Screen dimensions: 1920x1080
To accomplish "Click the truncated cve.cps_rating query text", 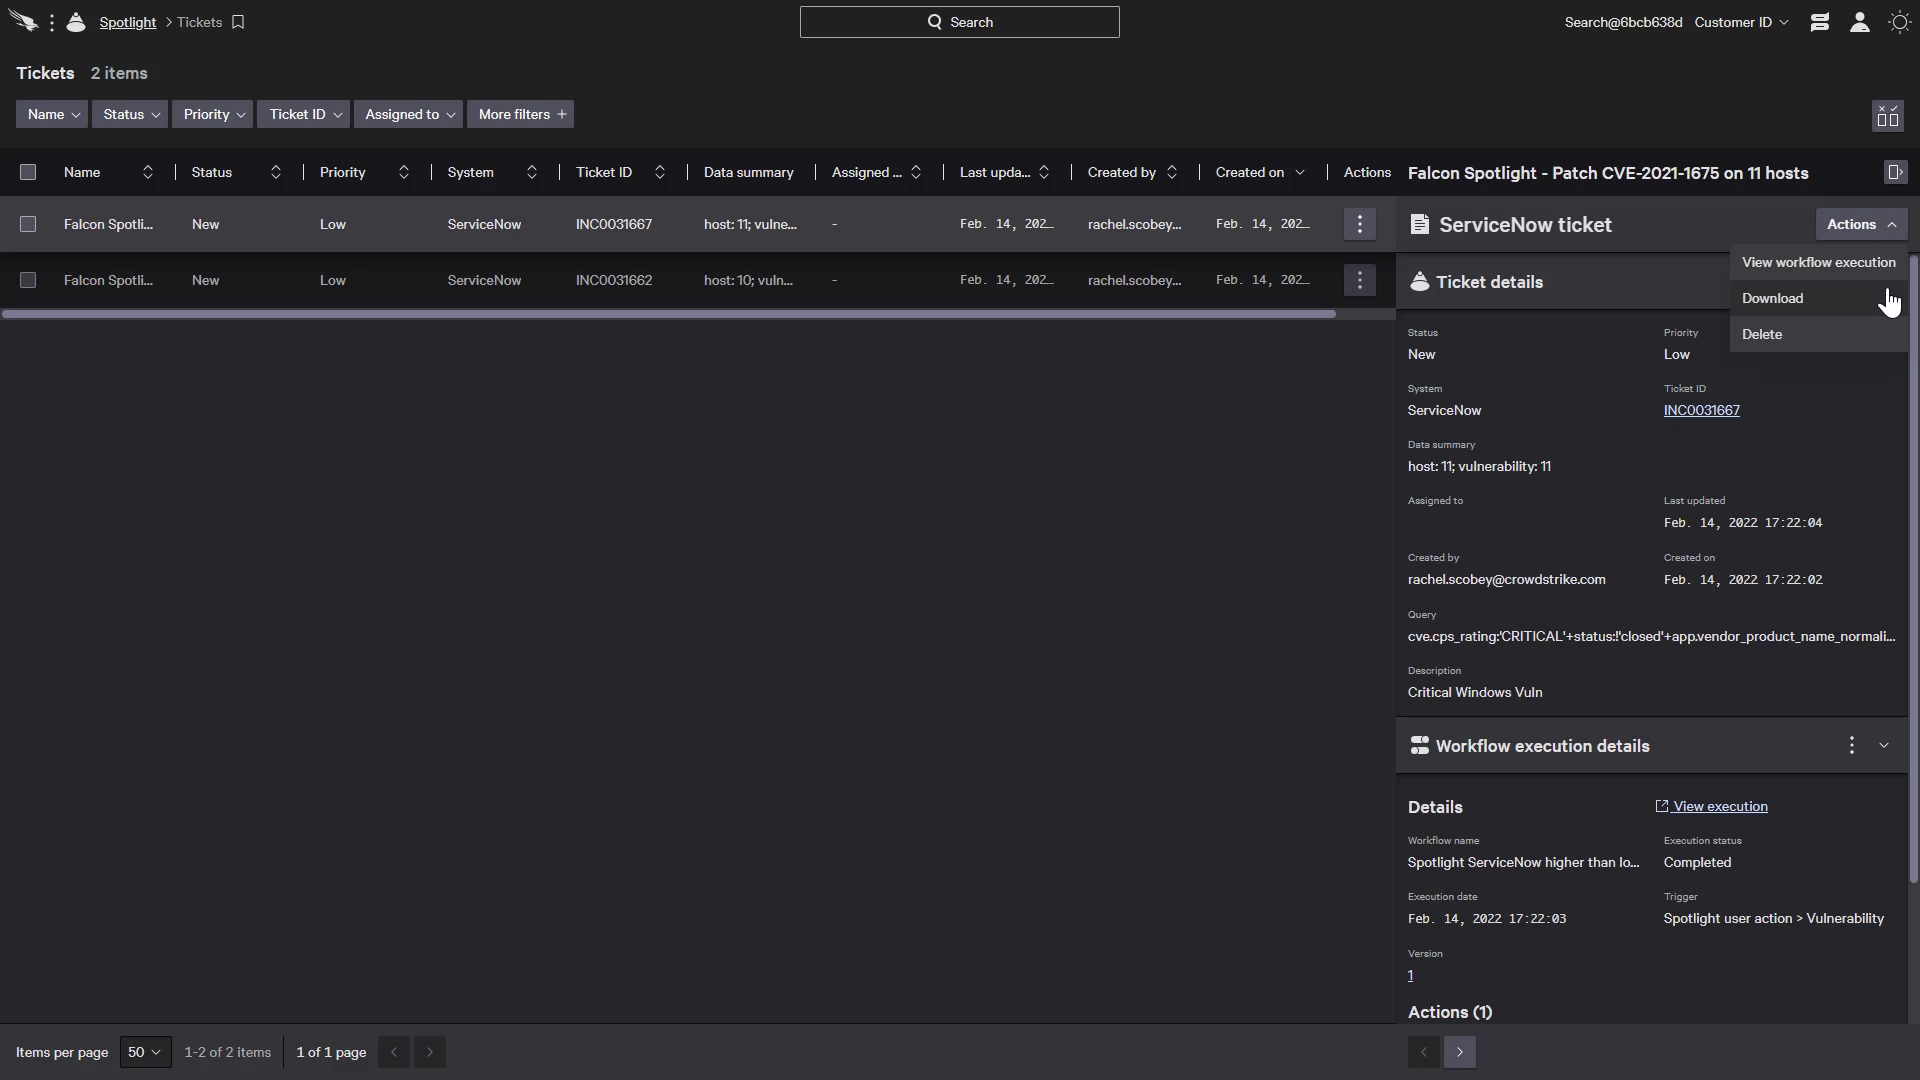I will pyautogui.click(x=1651, y=636).
